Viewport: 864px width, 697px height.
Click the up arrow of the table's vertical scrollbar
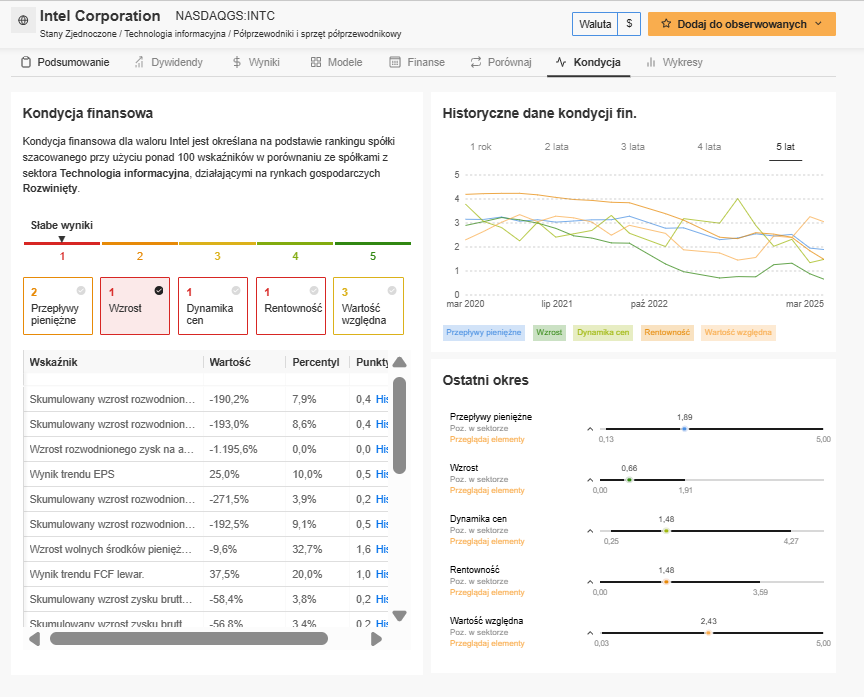tap(400, 362)
